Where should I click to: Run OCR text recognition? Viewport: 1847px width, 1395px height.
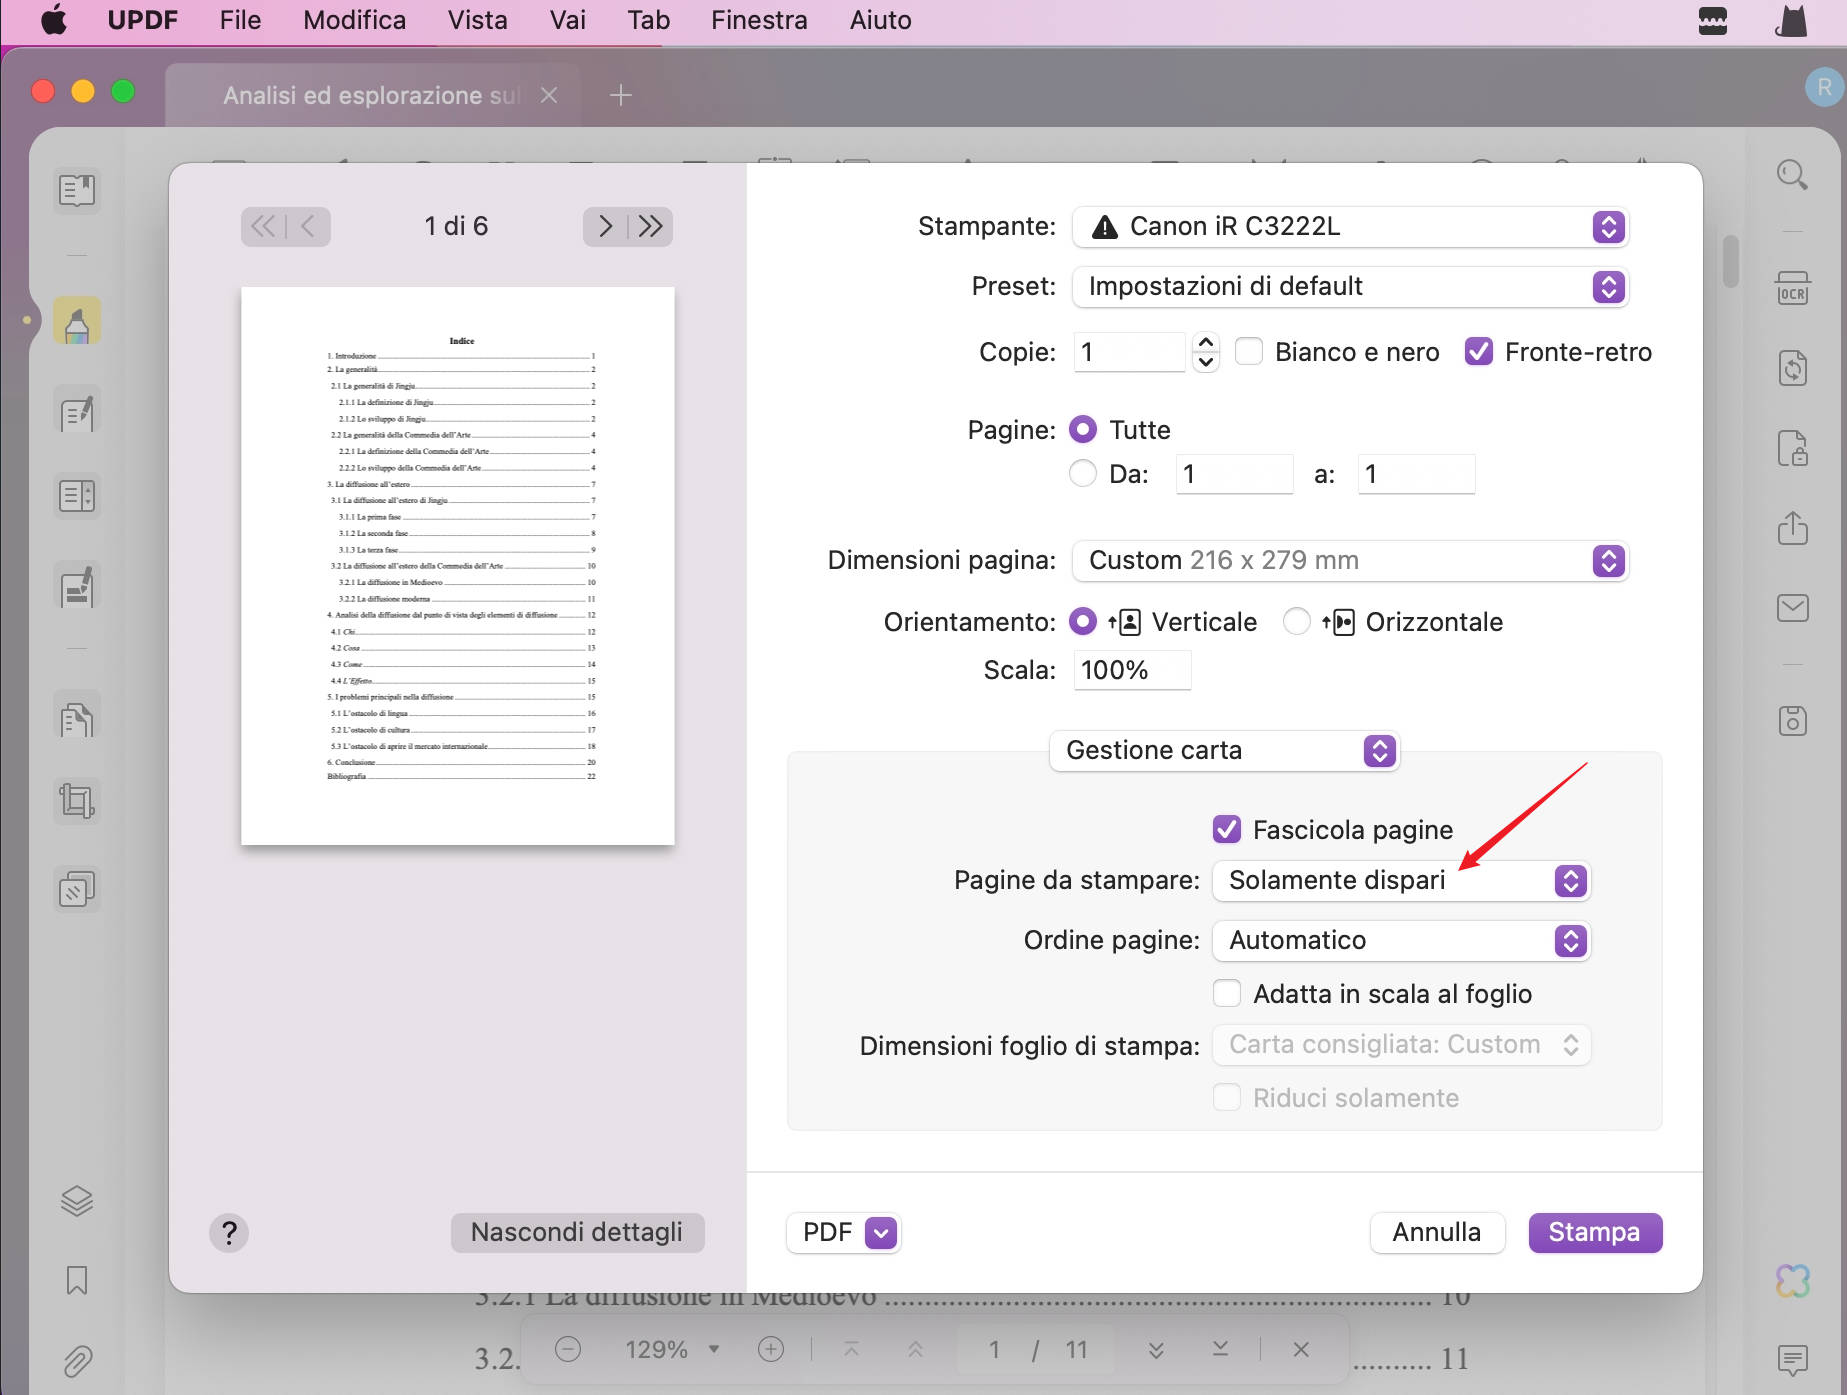coord(1792,288)
